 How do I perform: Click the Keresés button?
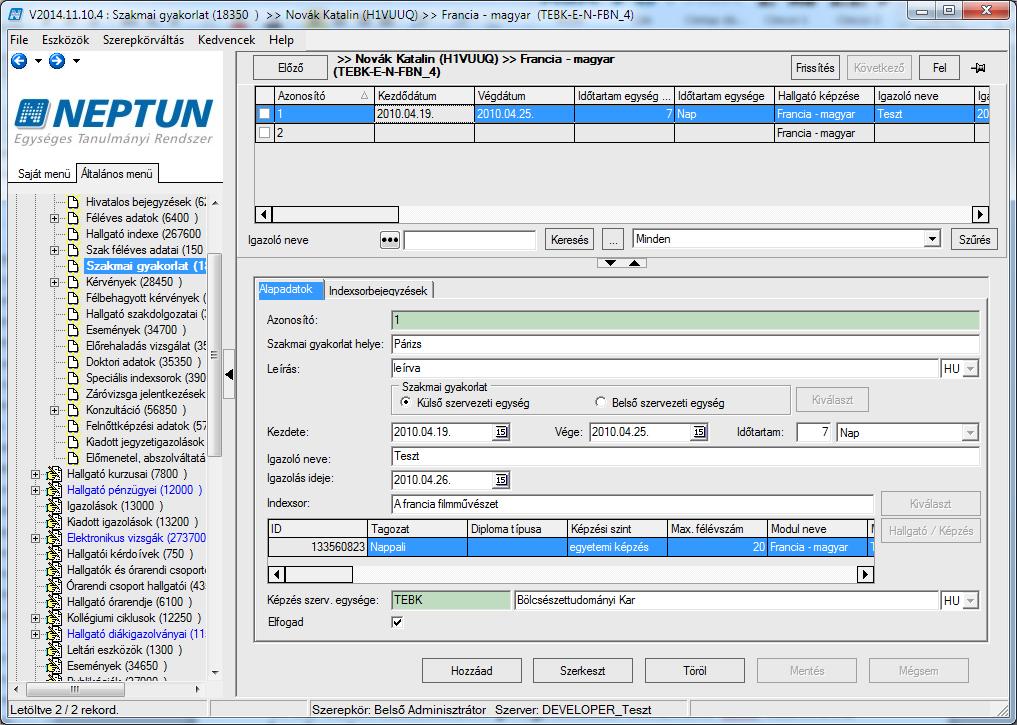pos(569,240)
